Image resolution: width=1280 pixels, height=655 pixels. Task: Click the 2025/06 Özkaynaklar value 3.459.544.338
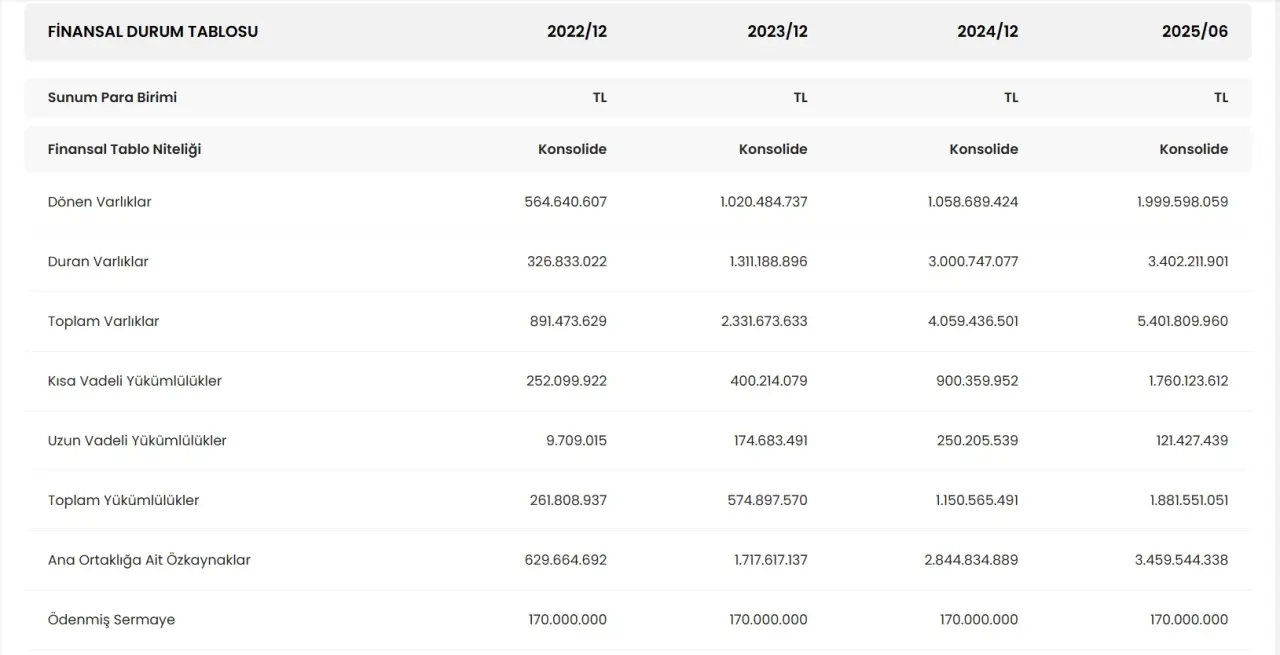tap(1181, 560)
